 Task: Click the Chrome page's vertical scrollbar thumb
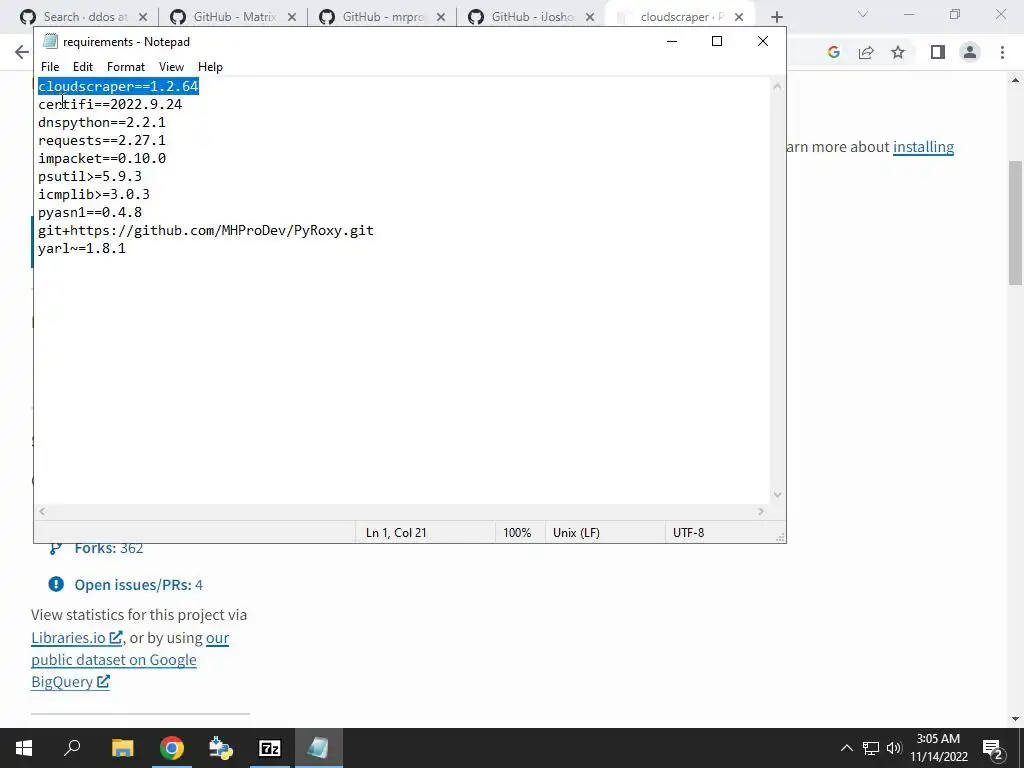pos(1015,222)
